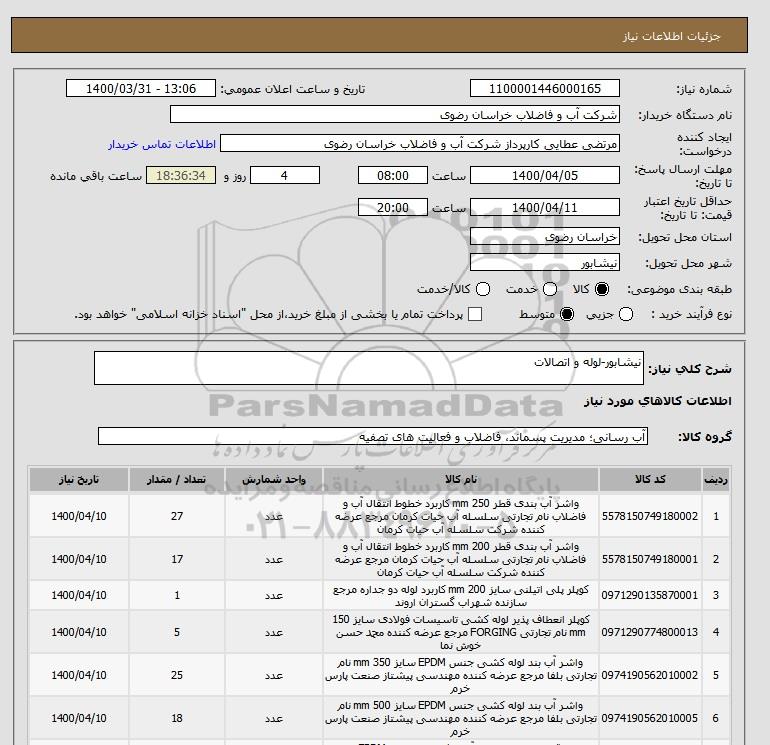770x745 pixels.
Task: Click the کد کالا column header
Action: [650, 479]
